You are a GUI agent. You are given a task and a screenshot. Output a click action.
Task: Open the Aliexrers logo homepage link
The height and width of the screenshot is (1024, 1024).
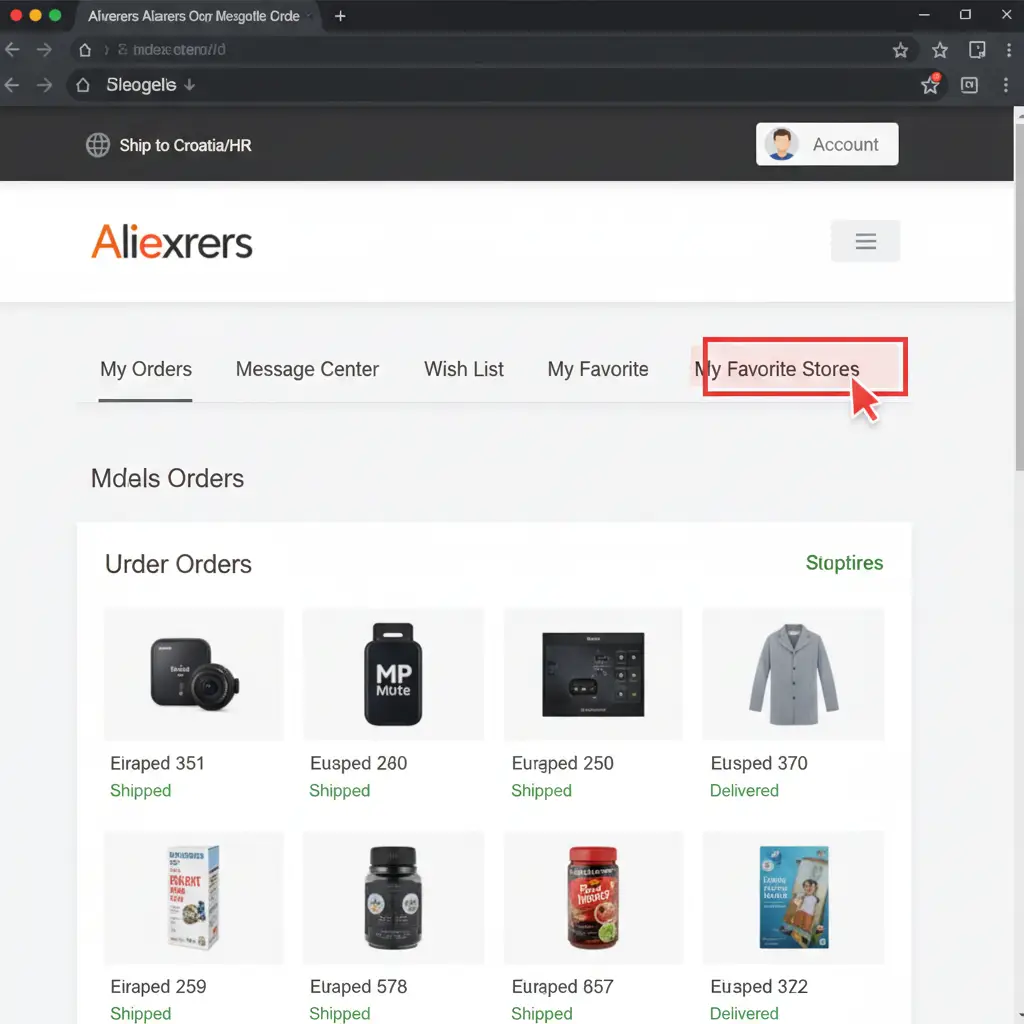(x=172, y=242)
